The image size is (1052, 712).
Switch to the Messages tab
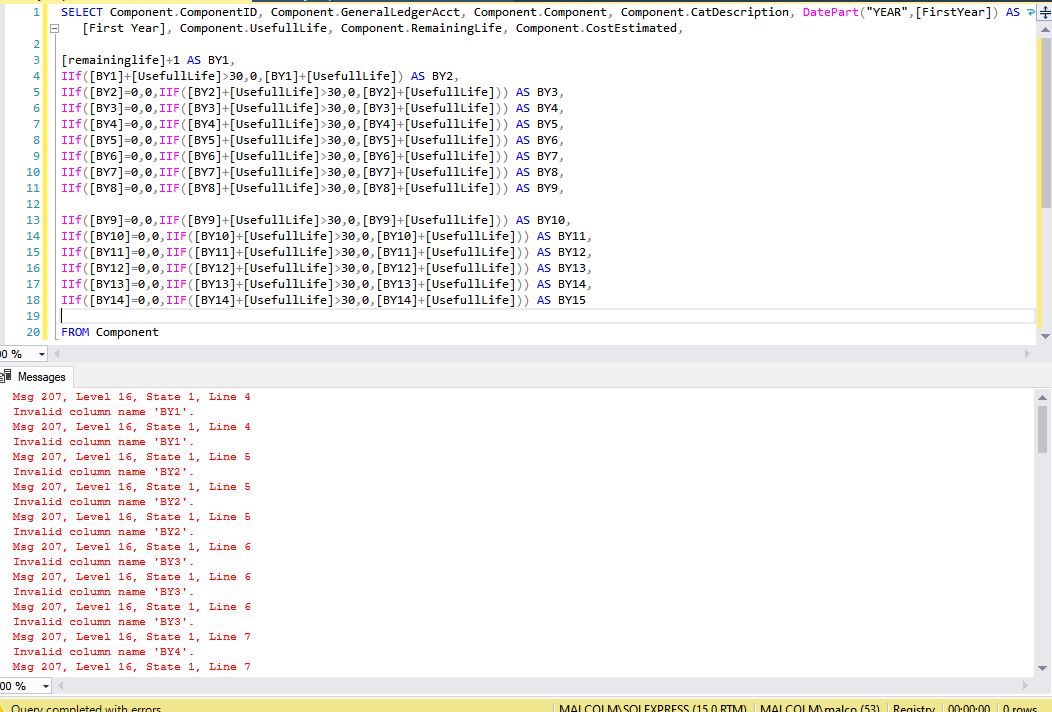[x=40, y=377]
